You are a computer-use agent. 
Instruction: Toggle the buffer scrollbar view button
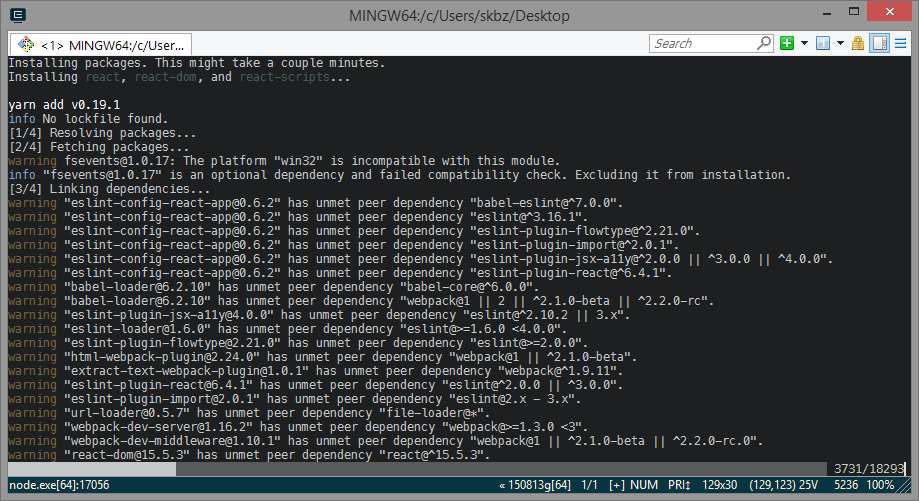(x=879, y=43)
